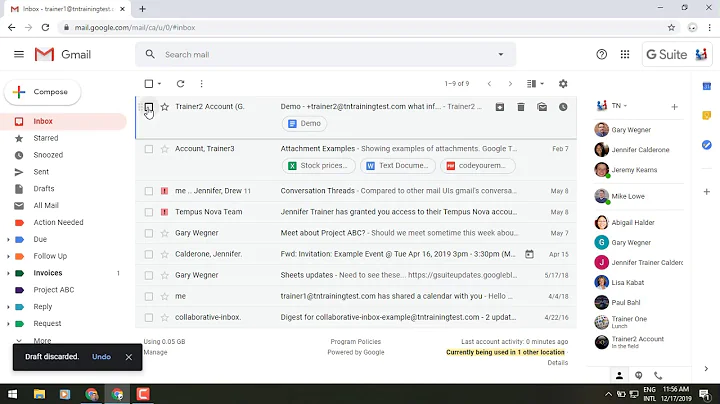720x404 pixels.
Task: Open the Keep notes side panel icon
Action: (707, 115)
